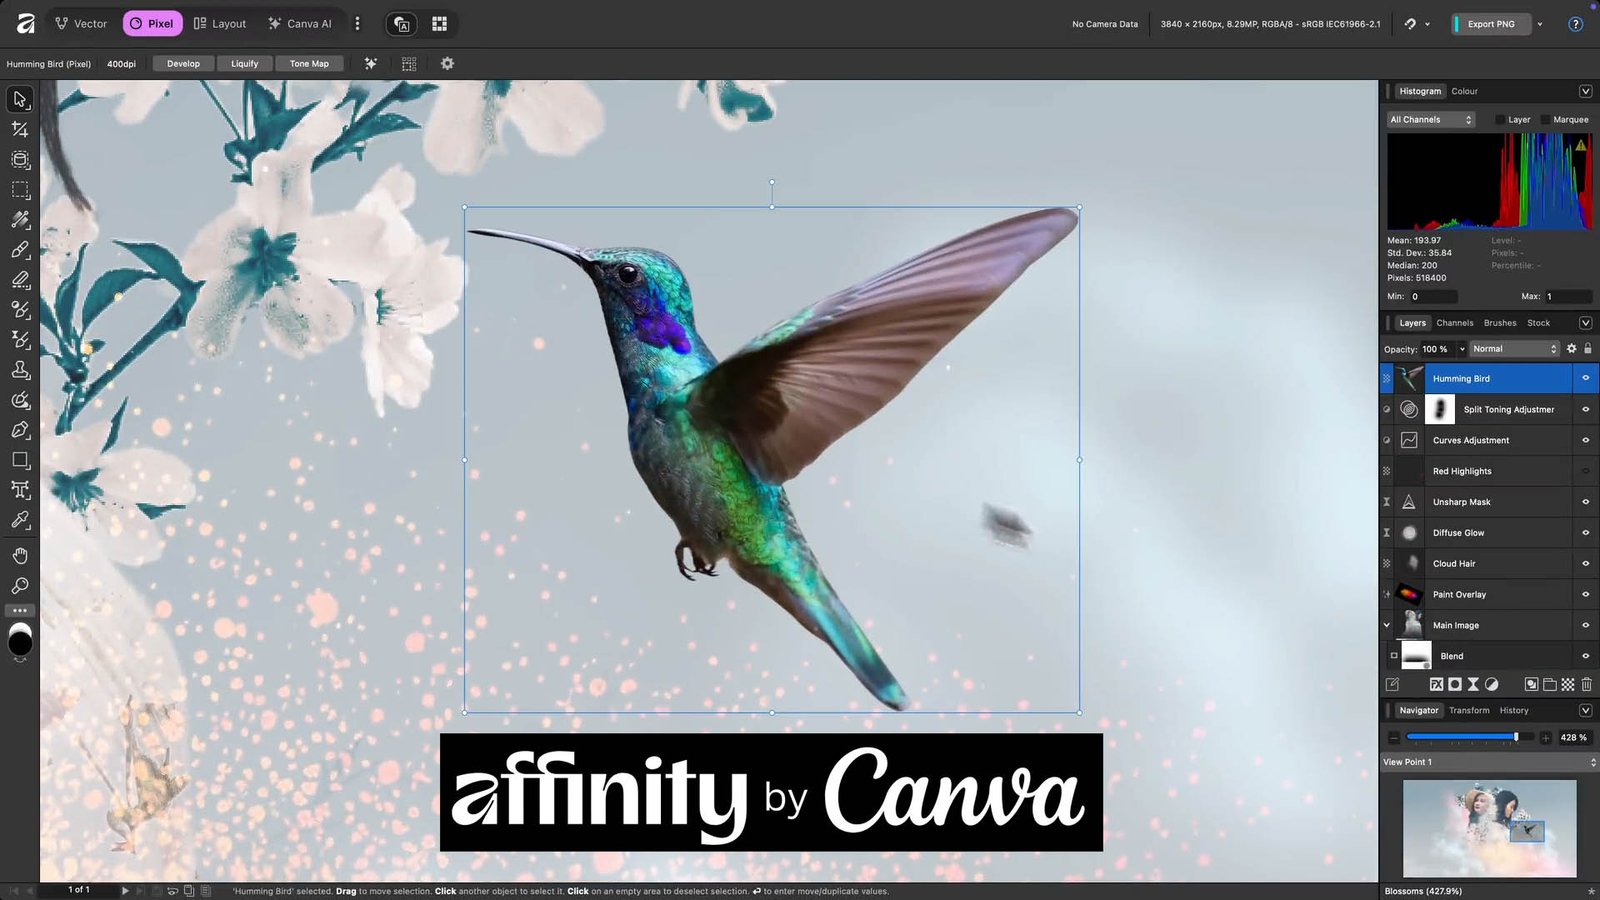The image size is (1600, 900).
Task: Switch to the Channels tab
Action: coord(1454,323)
